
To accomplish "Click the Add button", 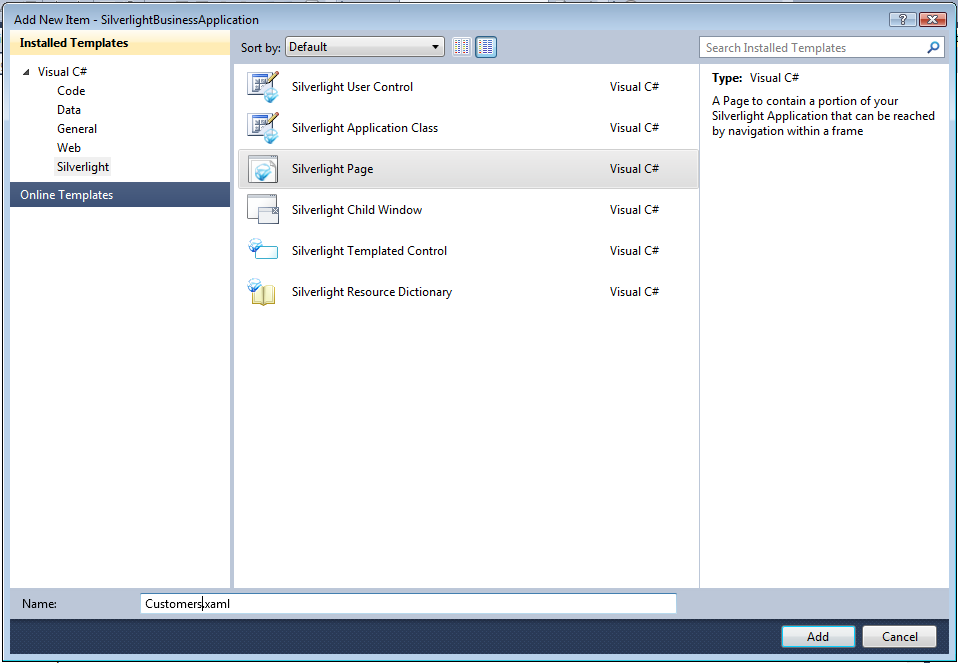I will 818,636.
